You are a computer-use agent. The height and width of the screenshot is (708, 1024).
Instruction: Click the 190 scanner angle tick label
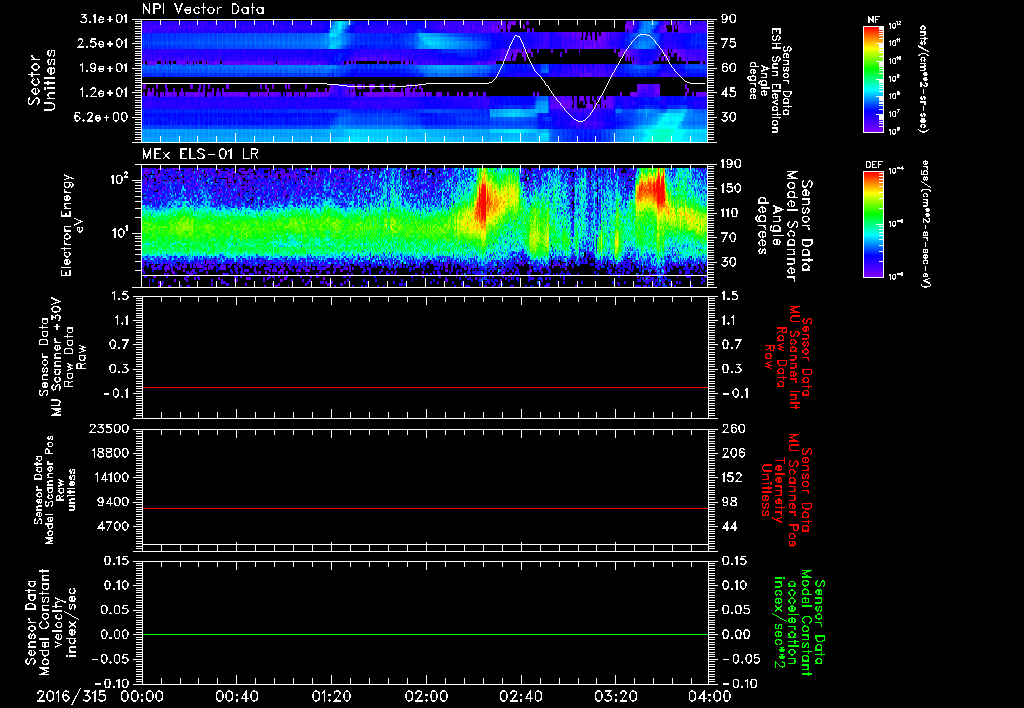tap(731, 164)
